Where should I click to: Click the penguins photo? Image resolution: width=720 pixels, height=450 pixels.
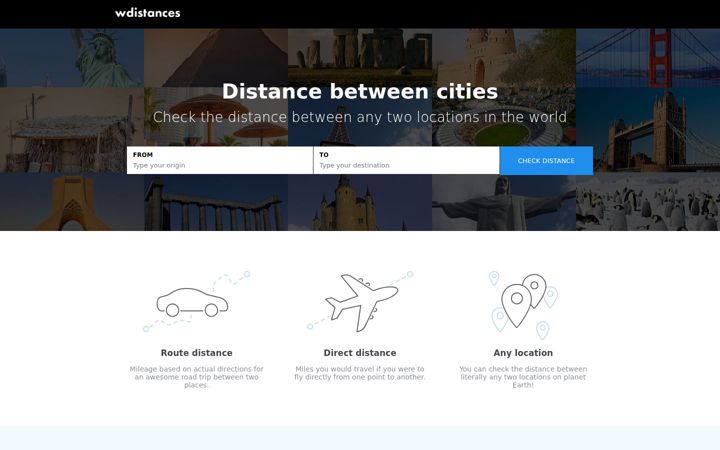648,202
